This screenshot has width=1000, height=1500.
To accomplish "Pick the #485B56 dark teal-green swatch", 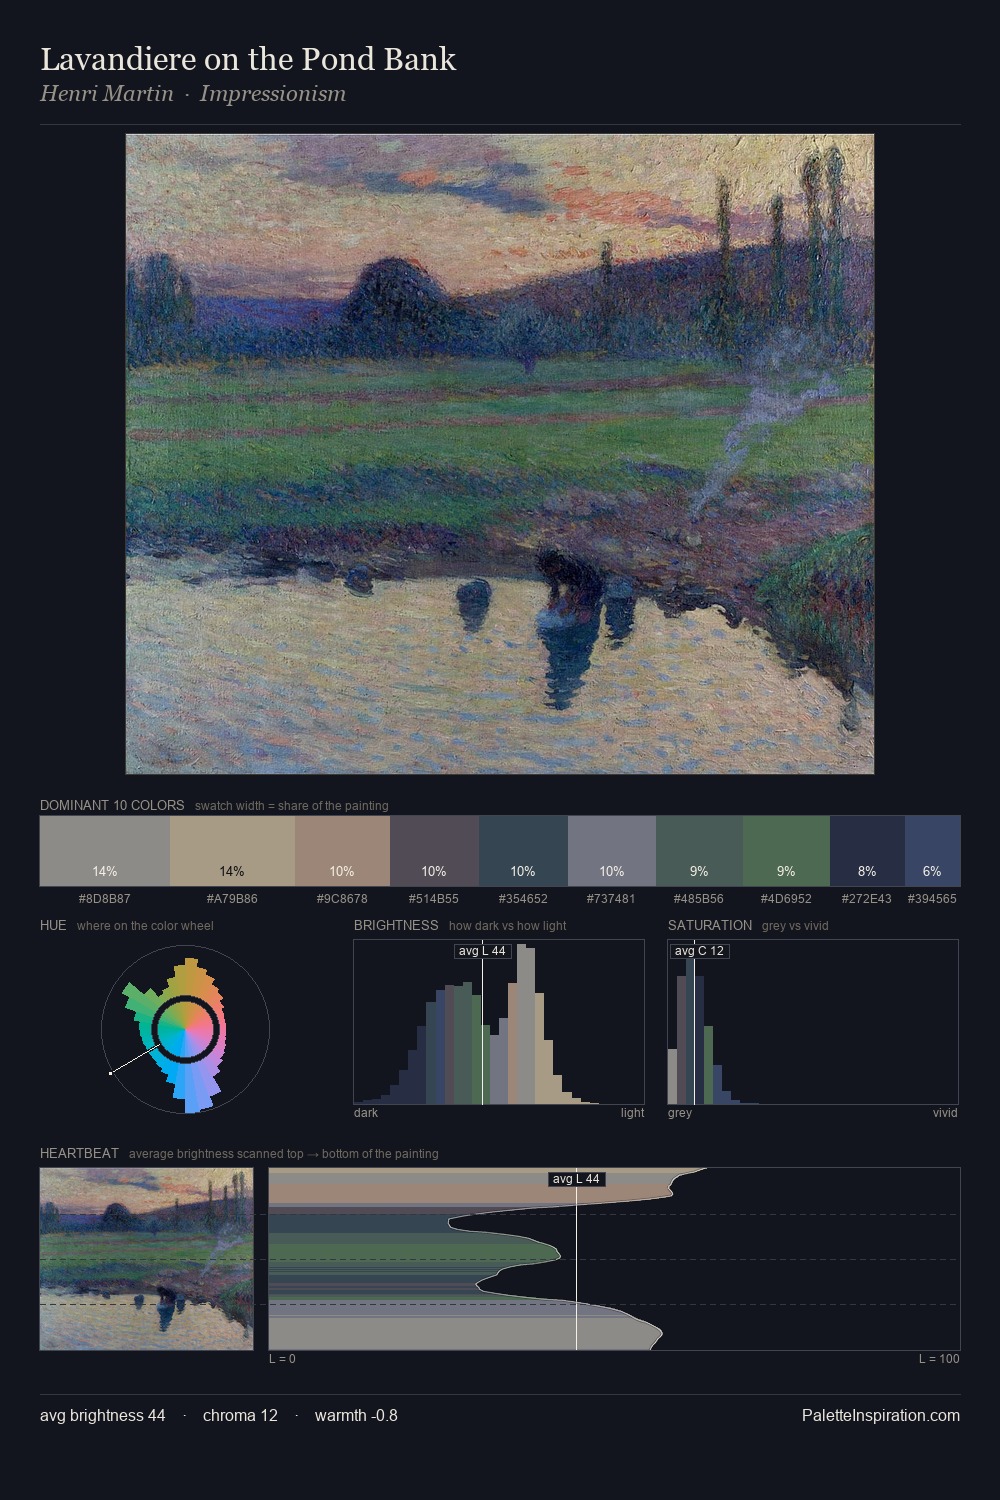I will point(699,851).
